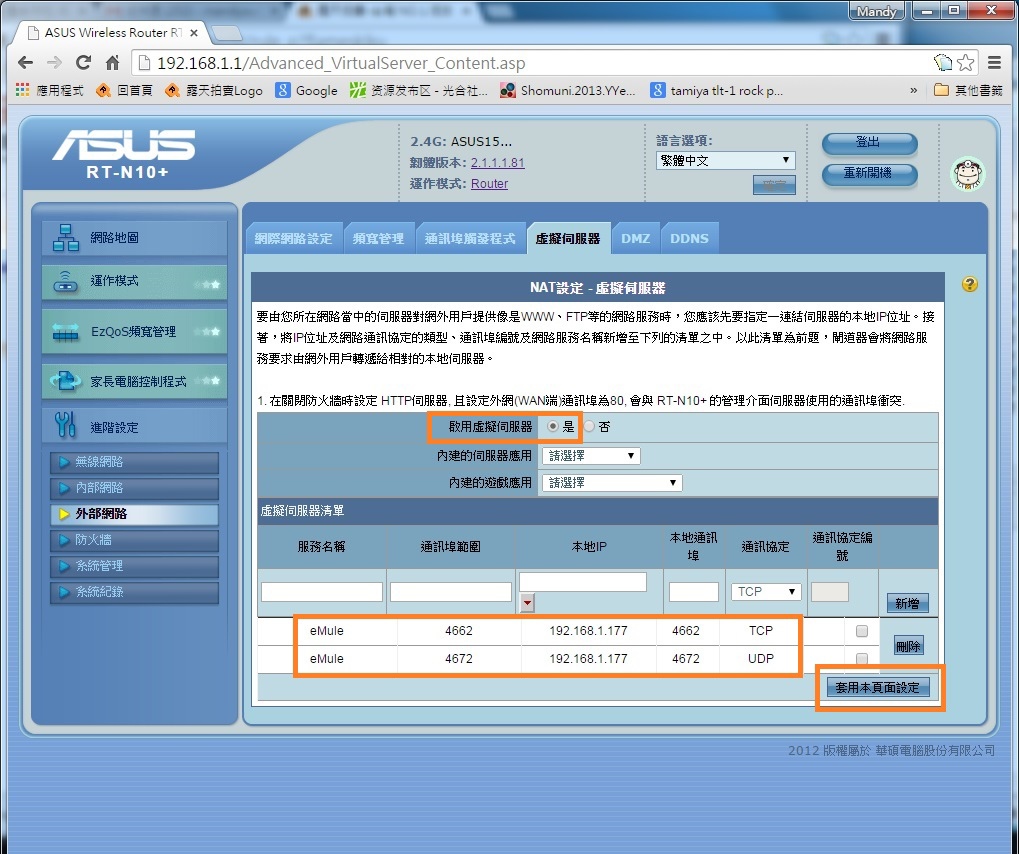Switch to the 網際網路設定 tab

click(x=294, y=239)
